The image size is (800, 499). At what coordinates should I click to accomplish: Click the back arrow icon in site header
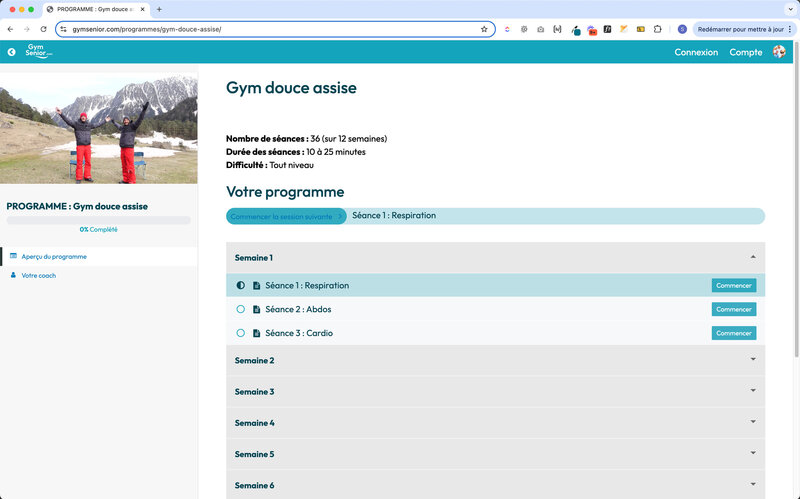pyautogui.click(x=11, y=52)
